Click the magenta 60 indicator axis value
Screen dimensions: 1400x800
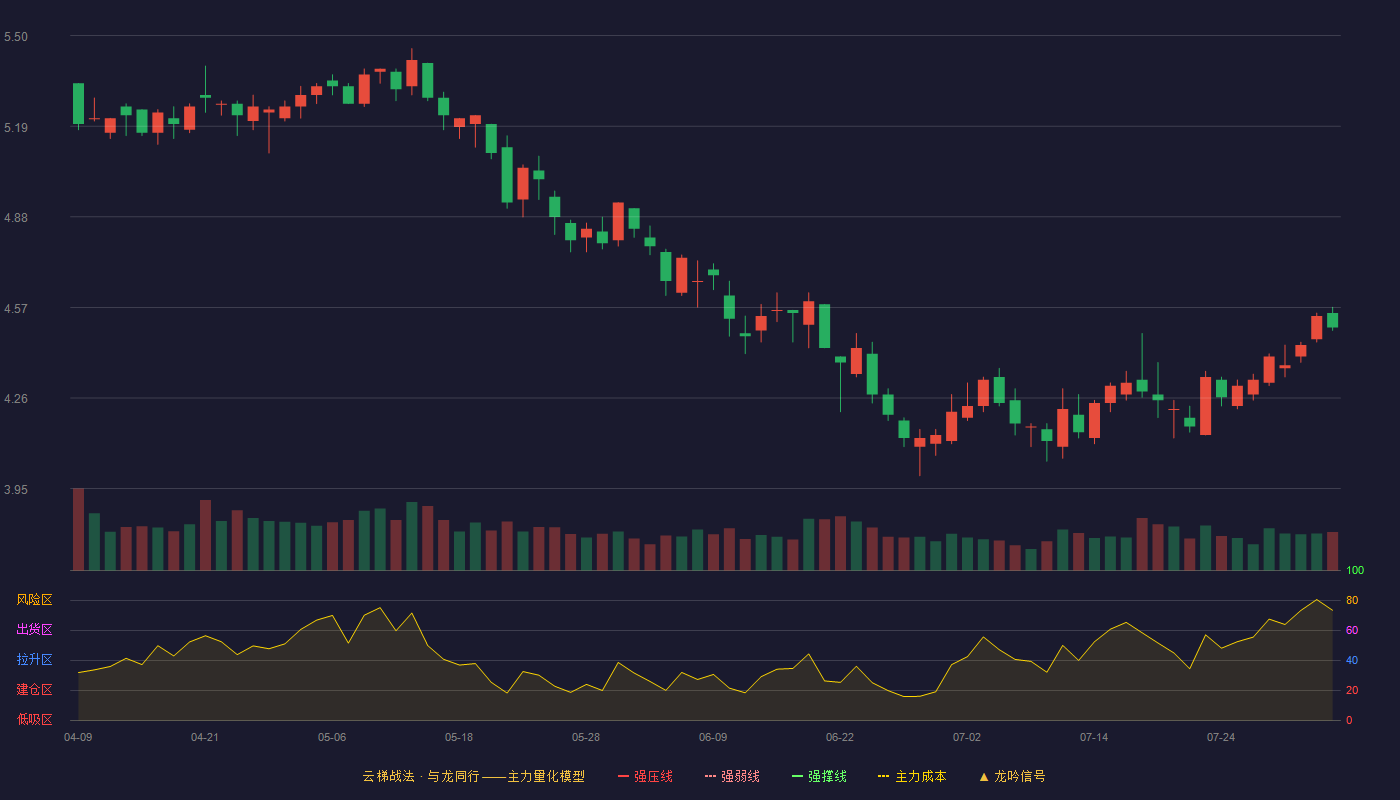(1352, 630)
